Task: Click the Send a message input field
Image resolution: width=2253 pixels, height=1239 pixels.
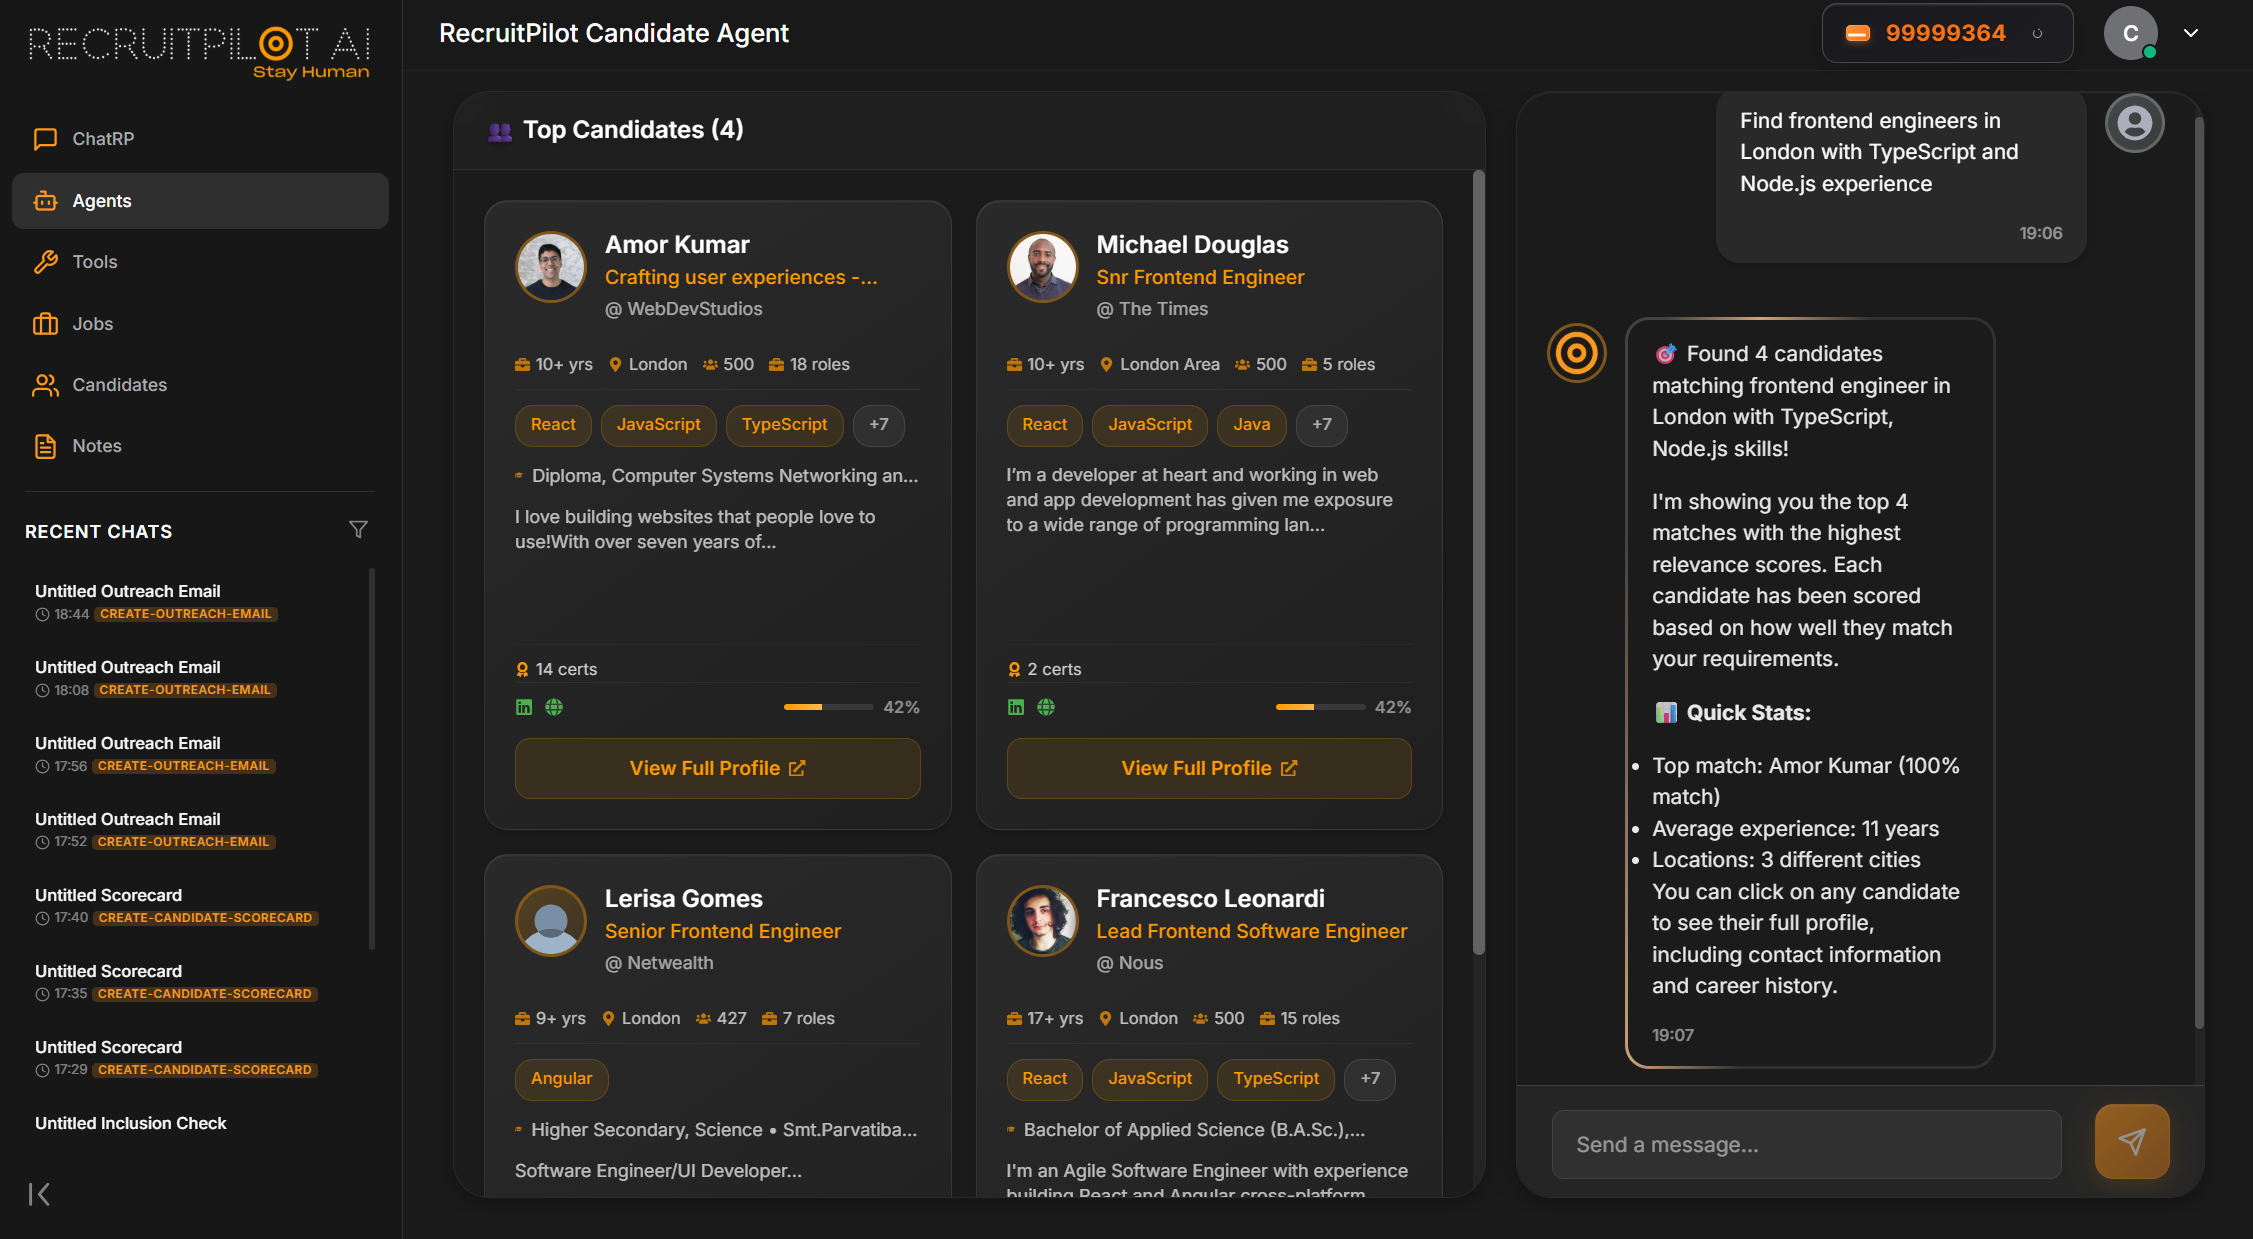Action: [1806, 1144]
